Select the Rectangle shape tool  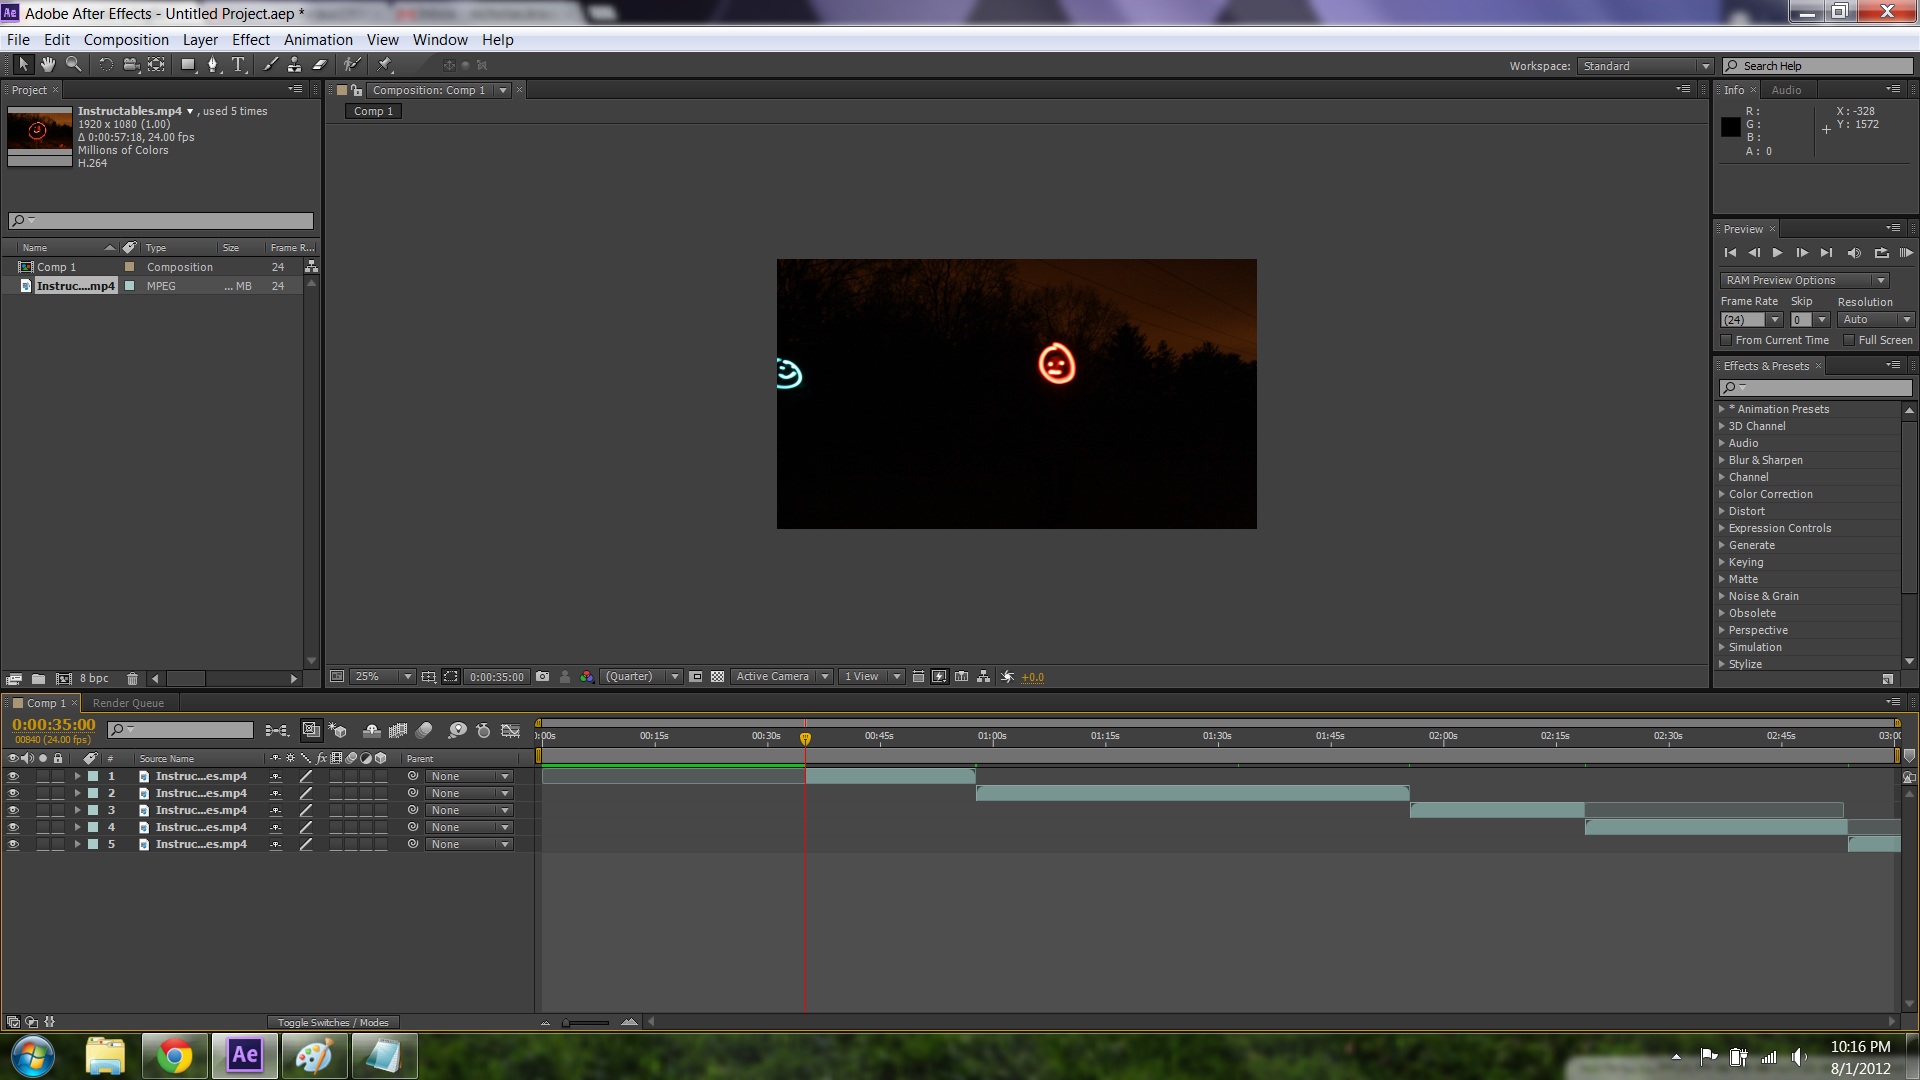pyautogui.click(x=188, y=64)
